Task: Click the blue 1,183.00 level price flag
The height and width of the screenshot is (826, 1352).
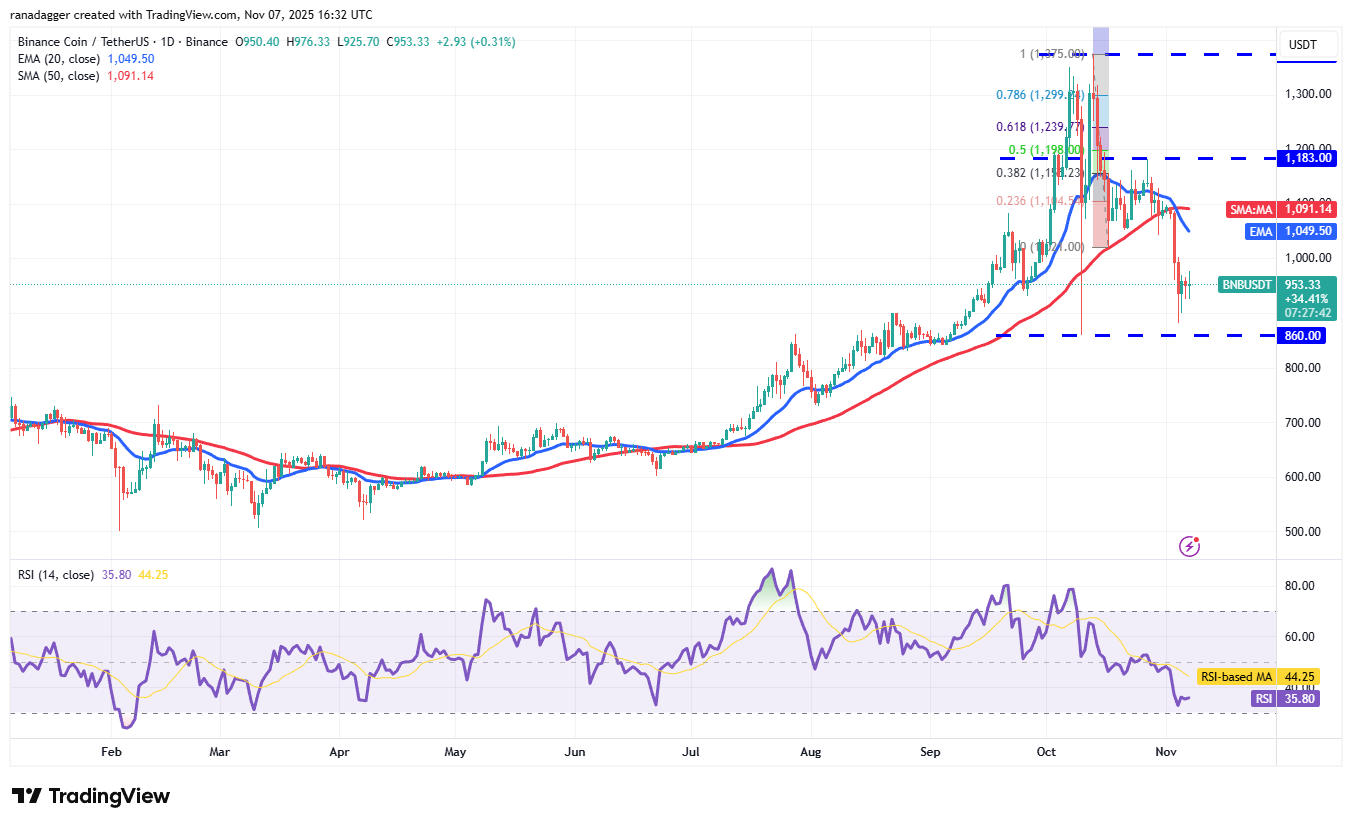Action: 1305,158
